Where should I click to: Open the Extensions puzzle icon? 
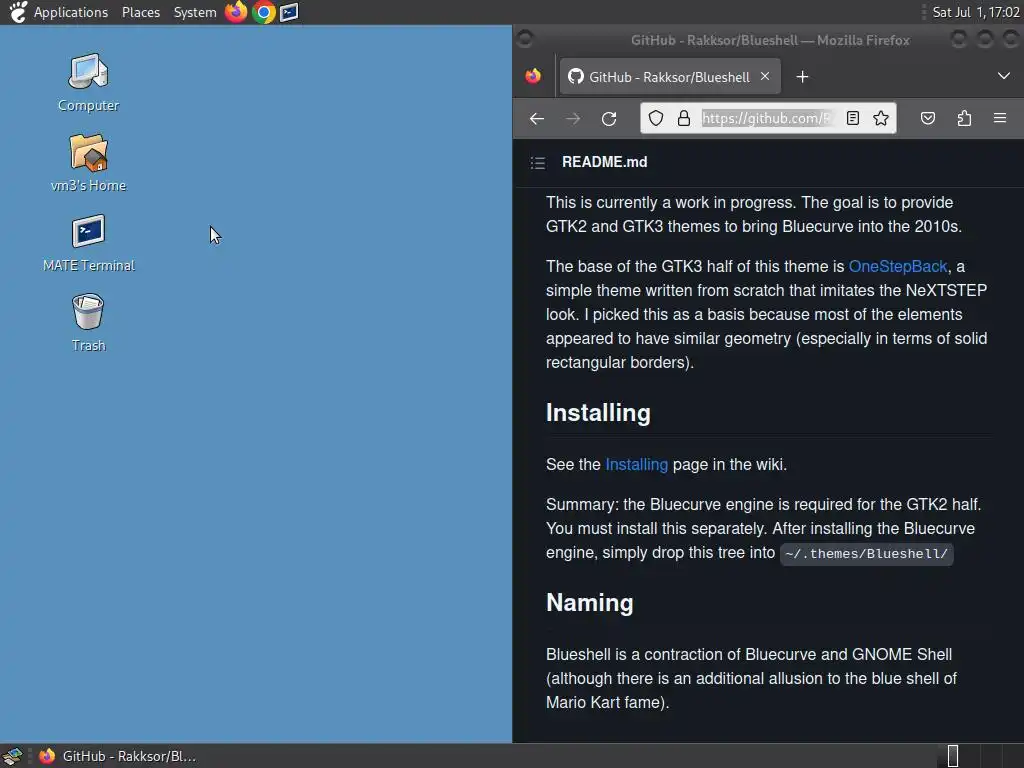pyautogui.click(x=964, y=118)
